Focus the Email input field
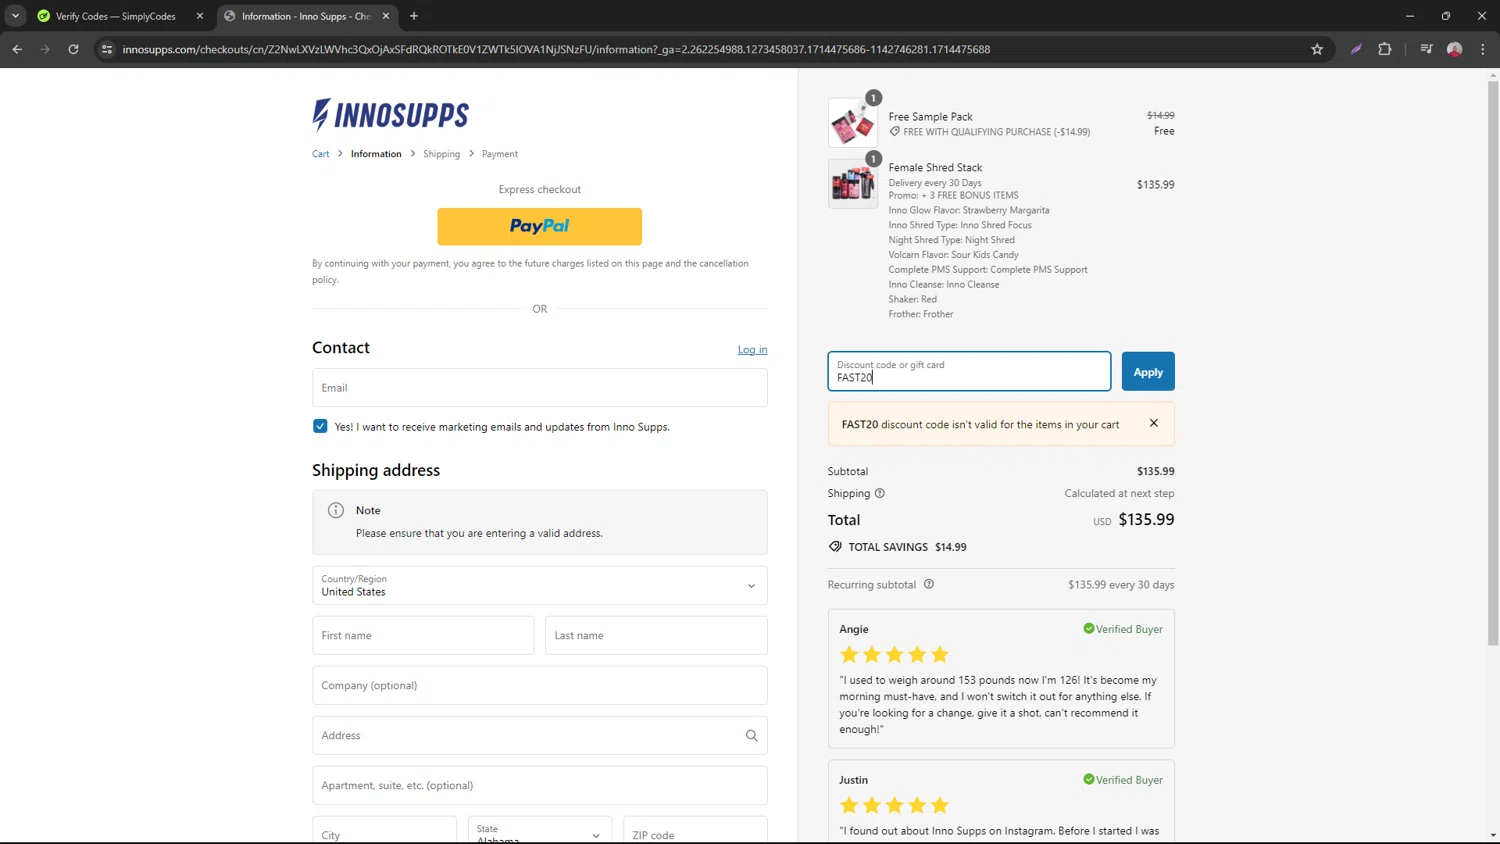 tap(539, 388)
